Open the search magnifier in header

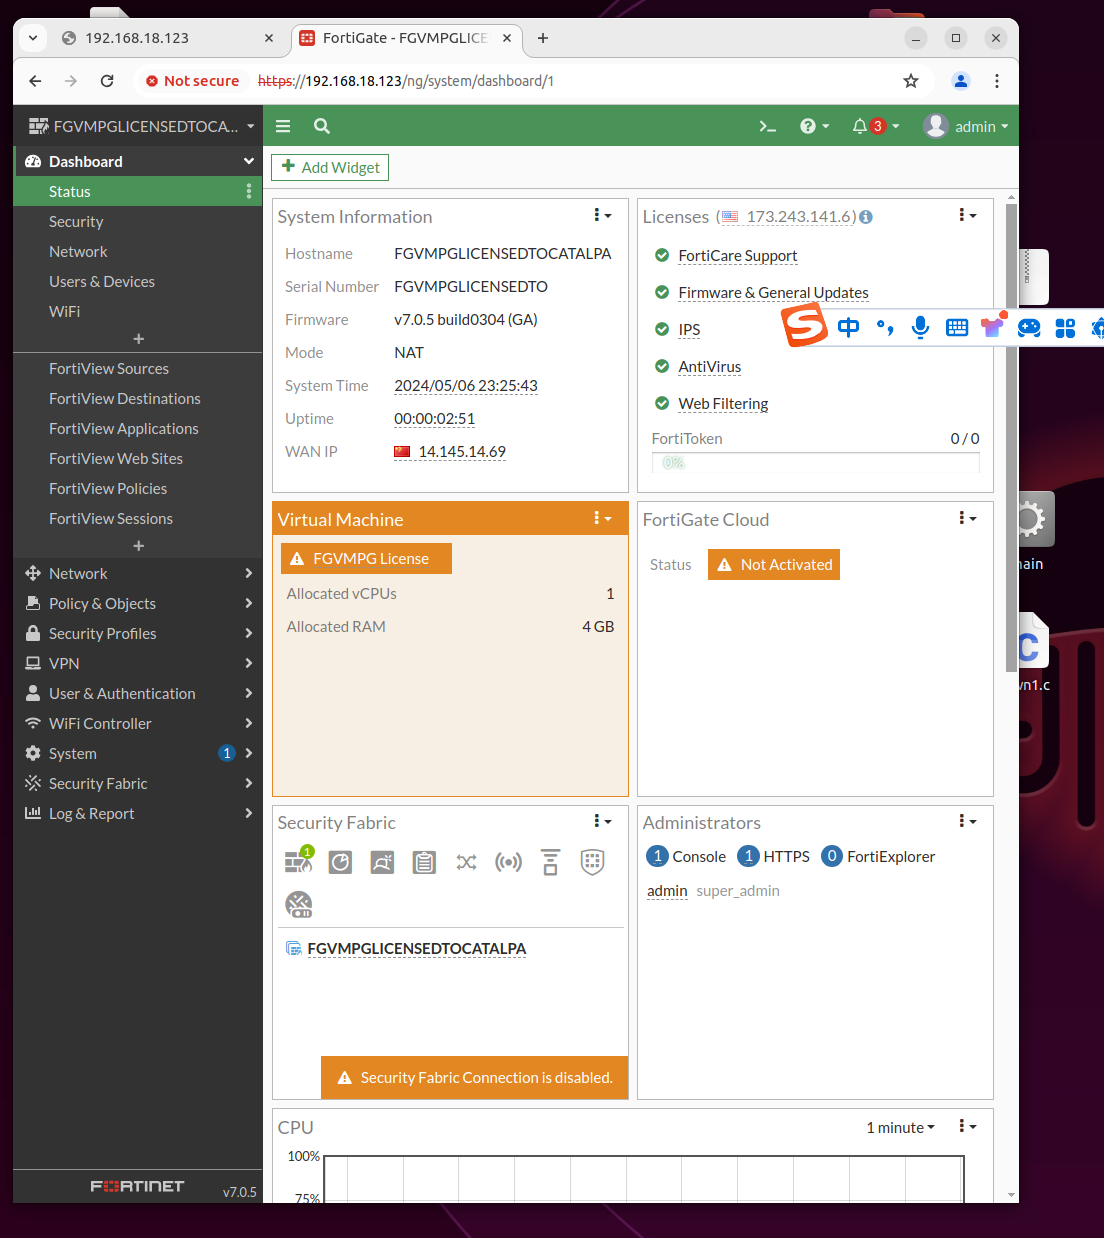321,126
